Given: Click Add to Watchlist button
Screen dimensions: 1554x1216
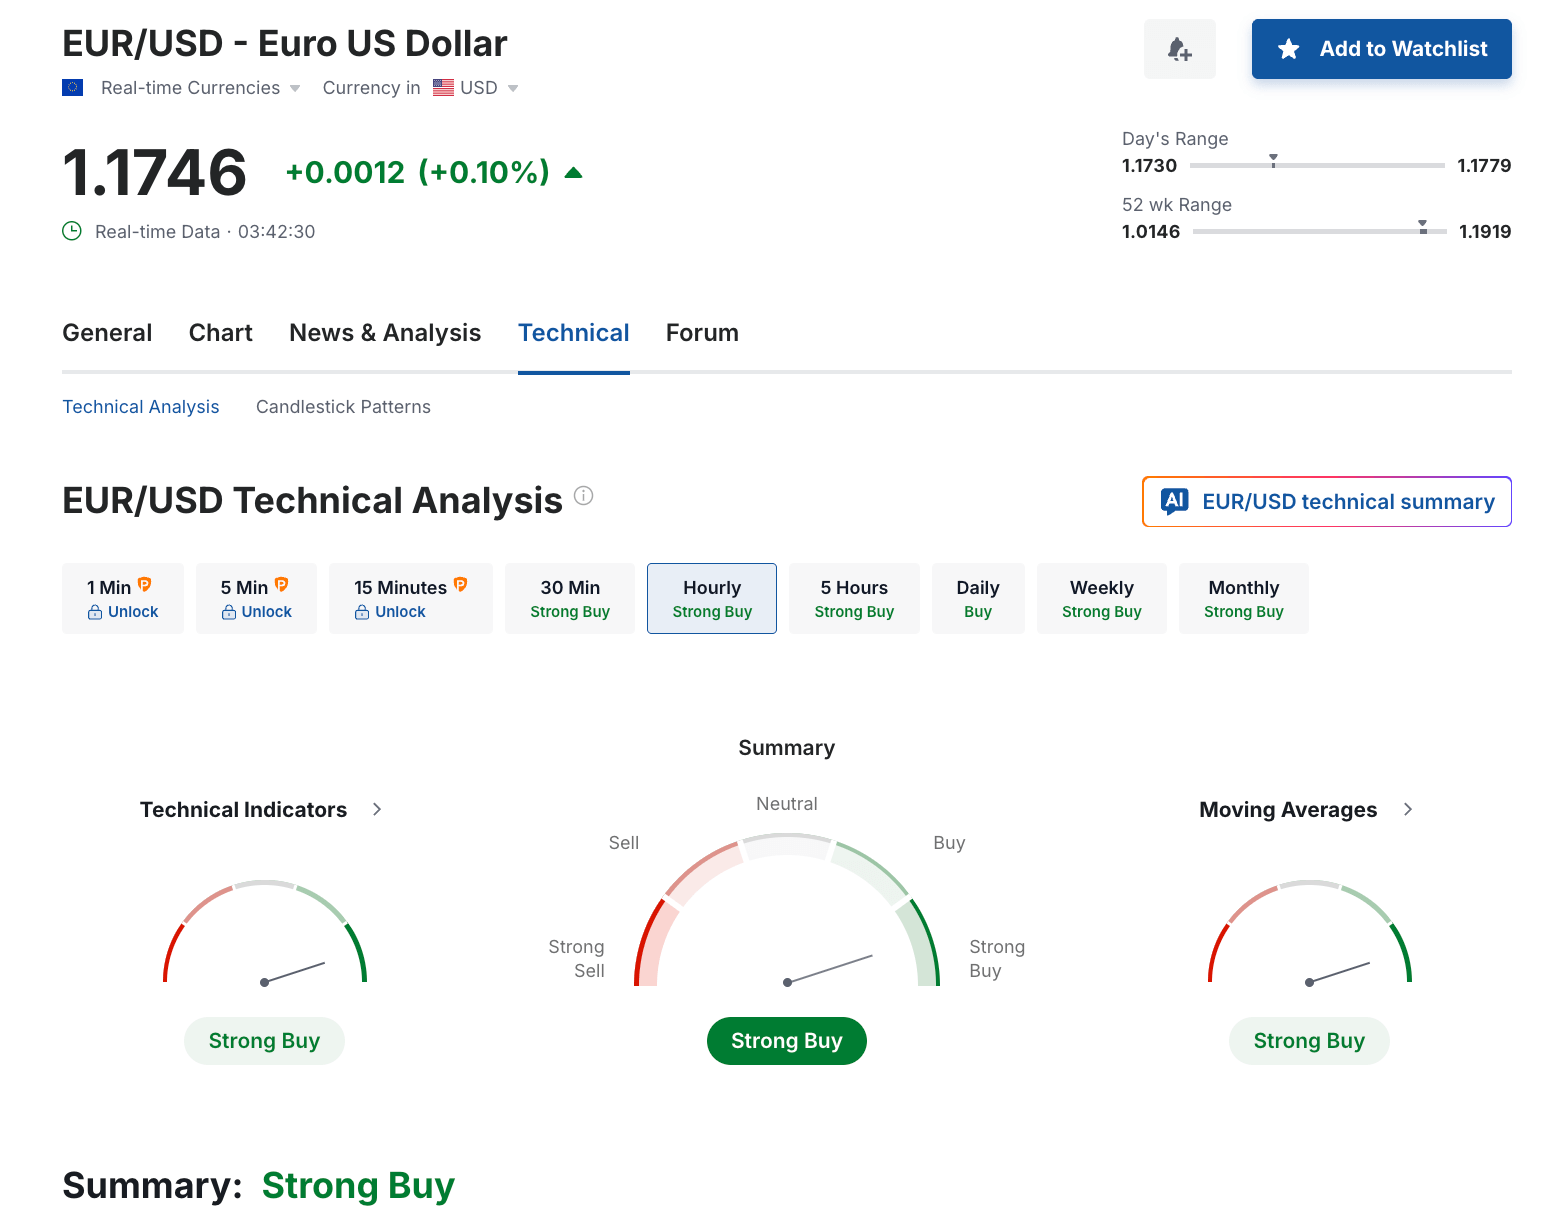Looking at the screenshot, I should (x=1381, y=49).
